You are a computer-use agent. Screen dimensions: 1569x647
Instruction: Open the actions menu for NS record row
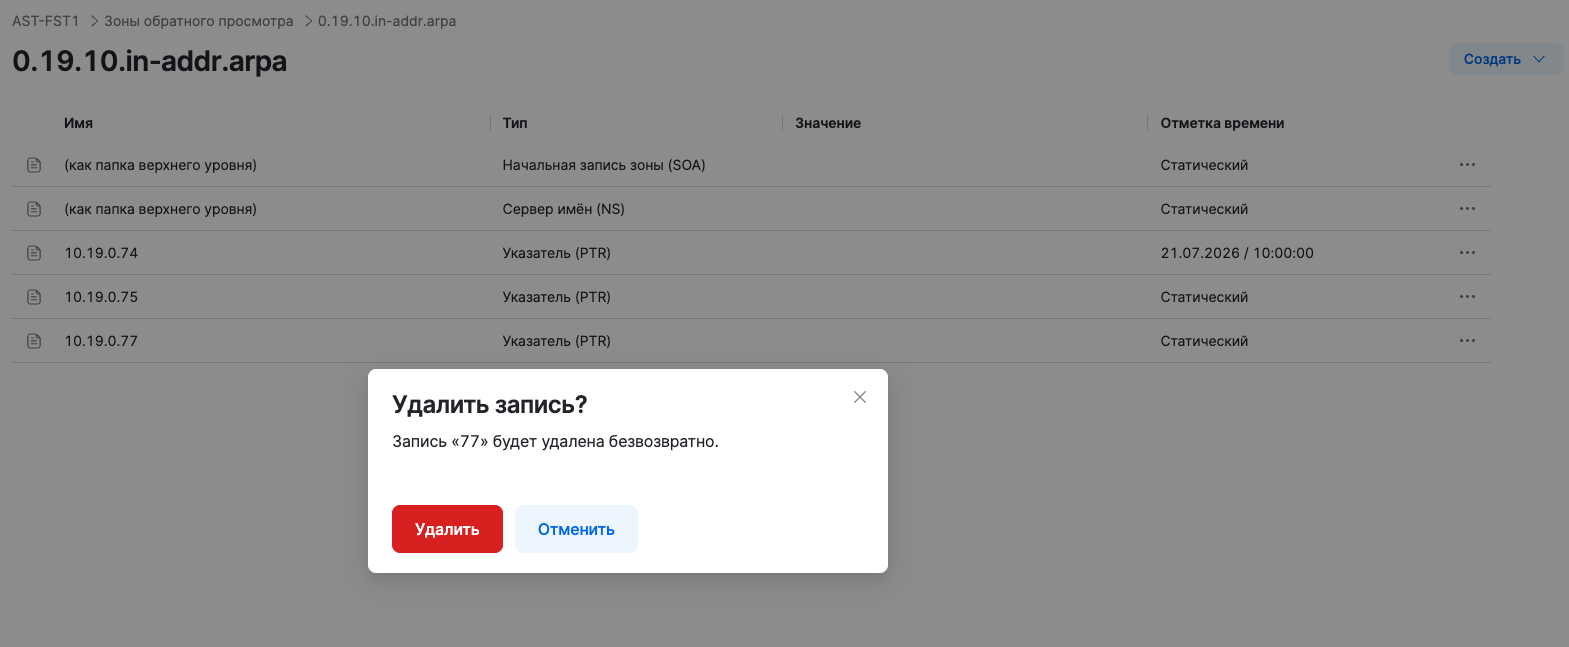1467,209
